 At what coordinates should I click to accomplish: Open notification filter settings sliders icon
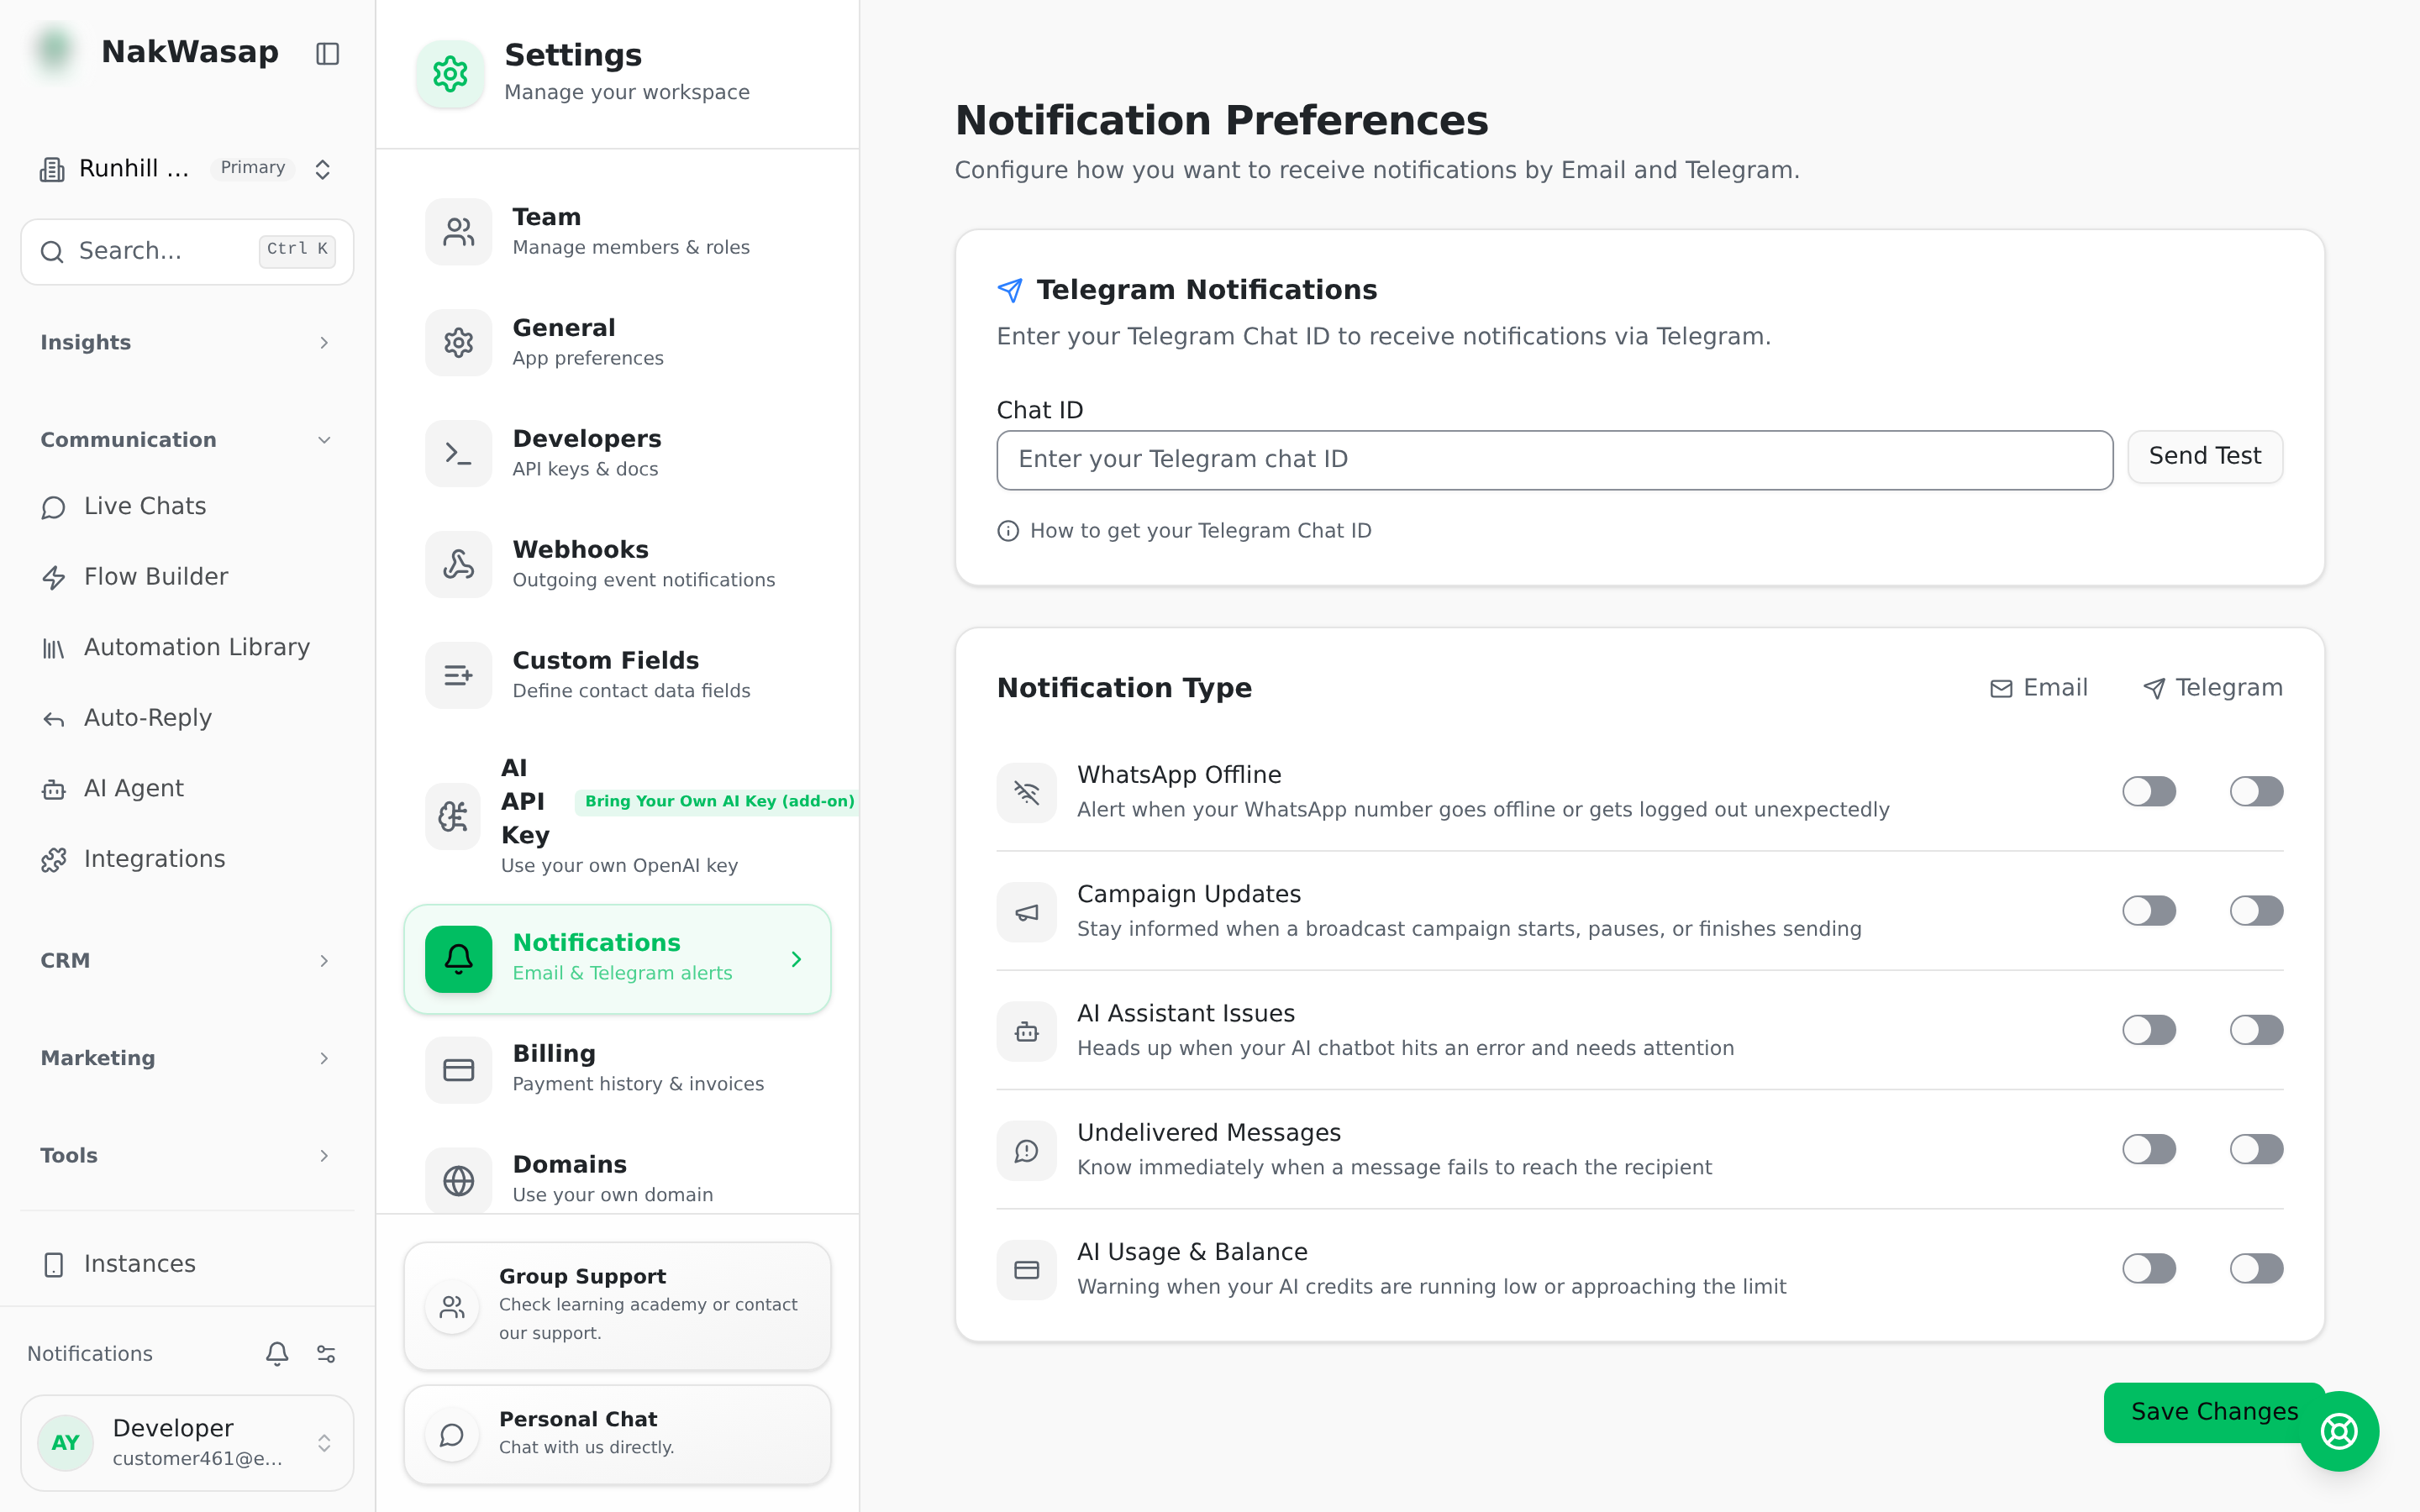click(x=326, y=1353)
